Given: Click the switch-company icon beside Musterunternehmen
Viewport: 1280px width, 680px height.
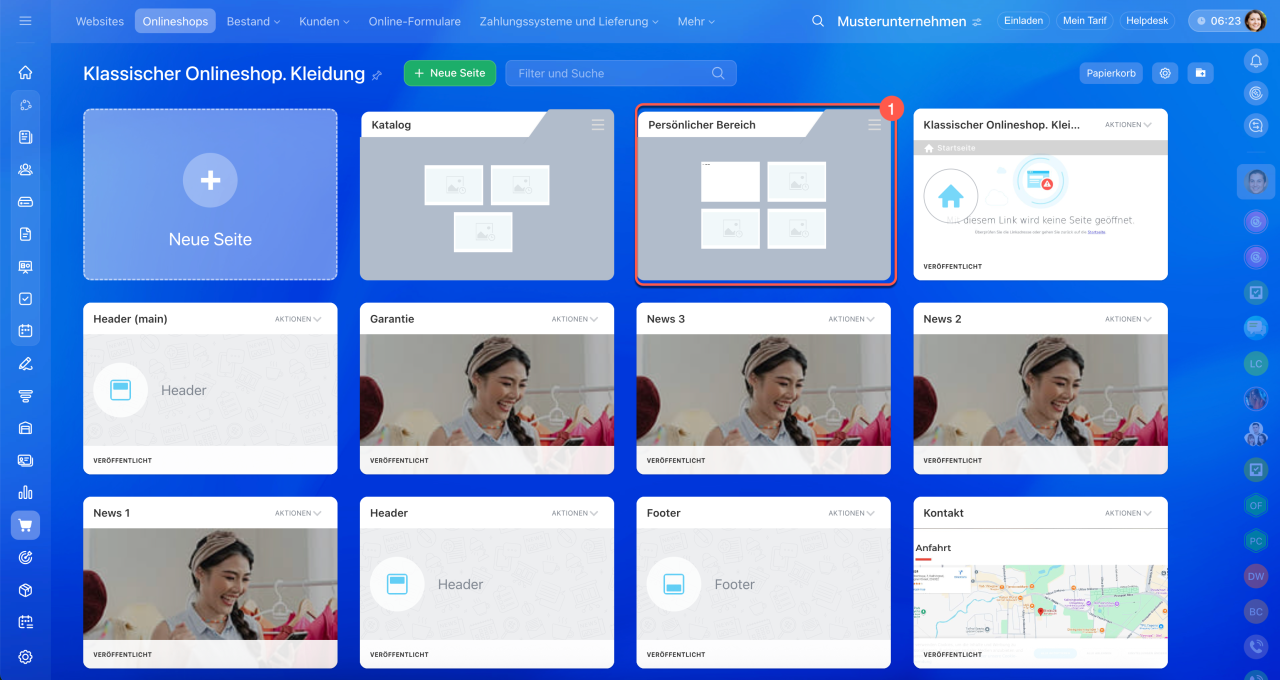Looking at the screenshot, I should point(977,21).
